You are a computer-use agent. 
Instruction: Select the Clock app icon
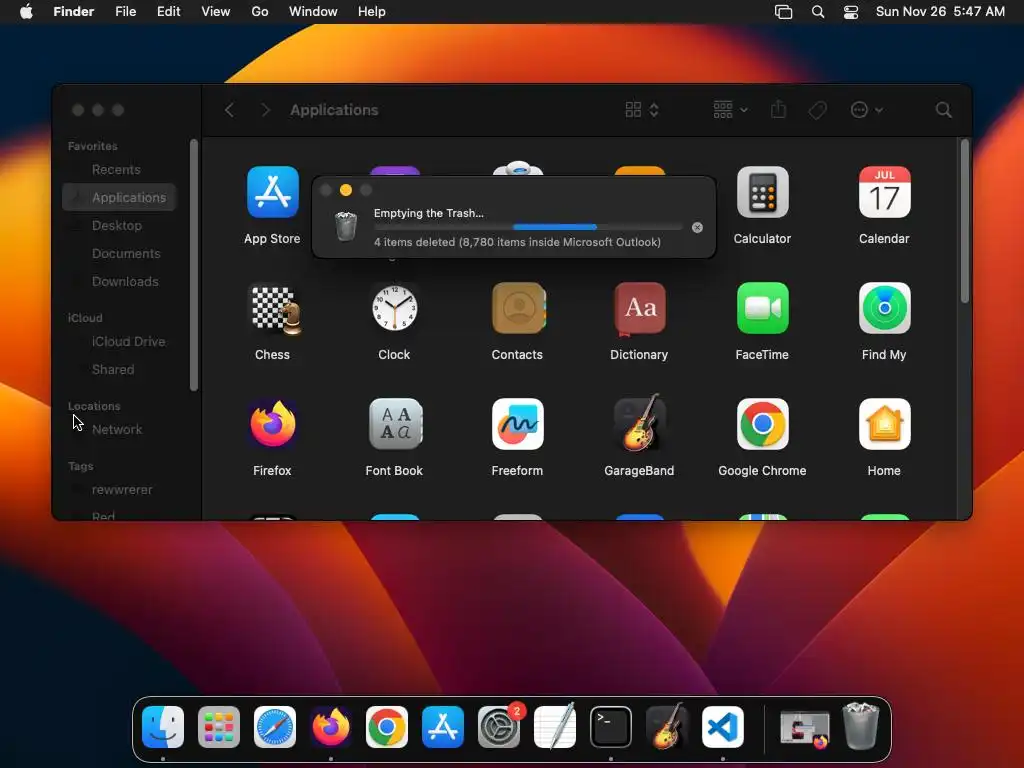tap(394, 308)
